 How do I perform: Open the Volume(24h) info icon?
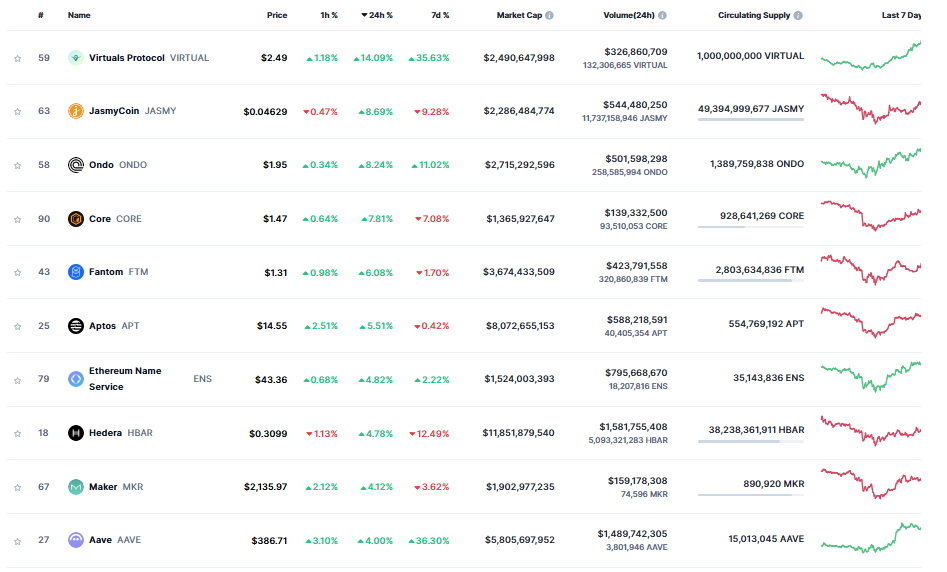pyautogui.click(x=663, y=16)
